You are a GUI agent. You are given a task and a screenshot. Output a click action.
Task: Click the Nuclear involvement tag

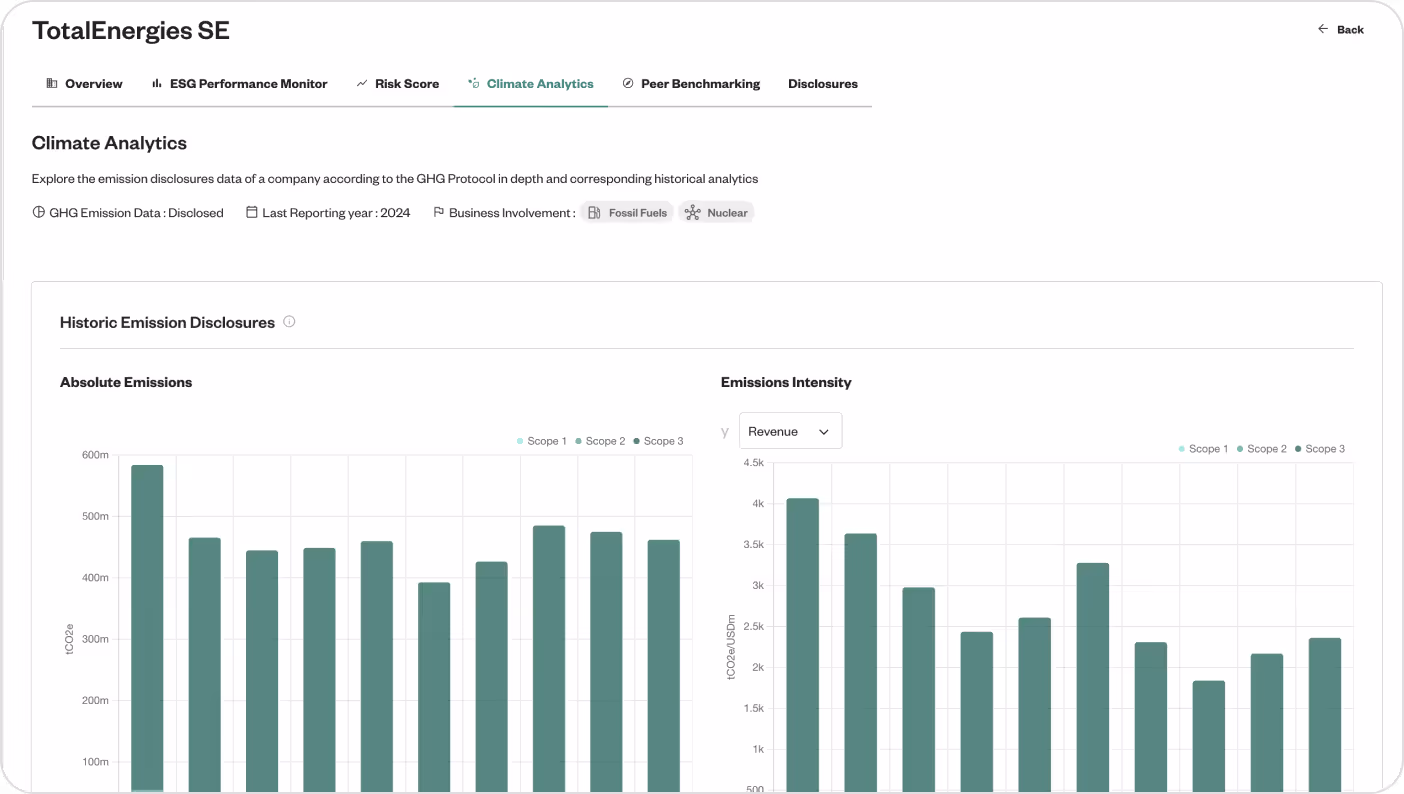tap(716, 212)
